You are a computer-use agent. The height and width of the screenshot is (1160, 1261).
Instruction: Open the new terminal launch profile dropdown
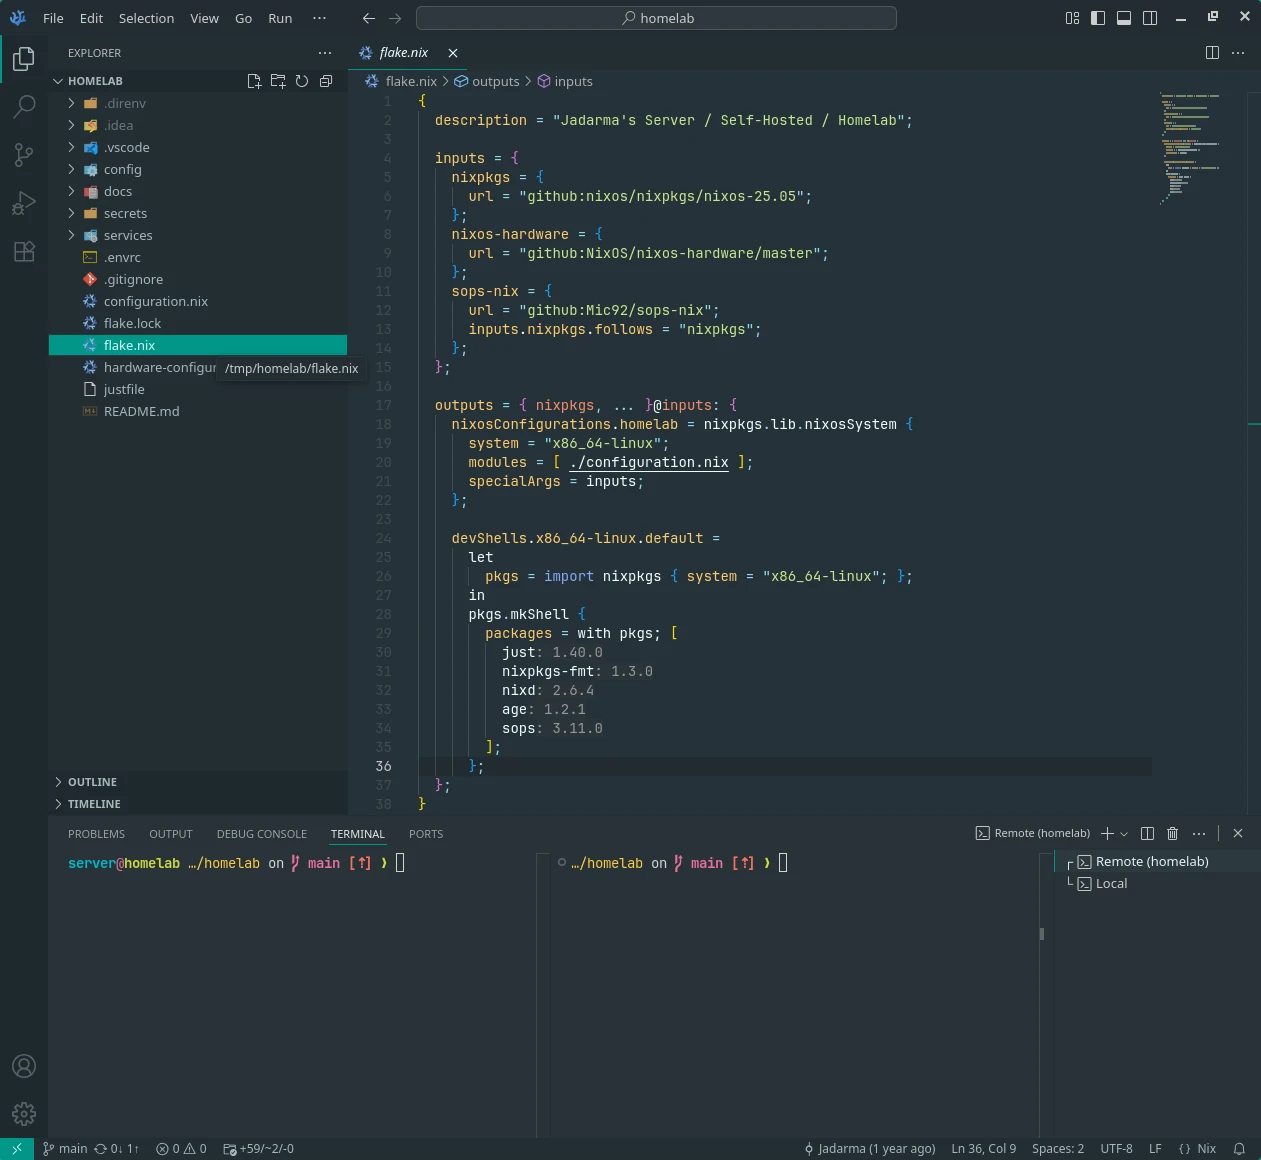[1124, 834]
